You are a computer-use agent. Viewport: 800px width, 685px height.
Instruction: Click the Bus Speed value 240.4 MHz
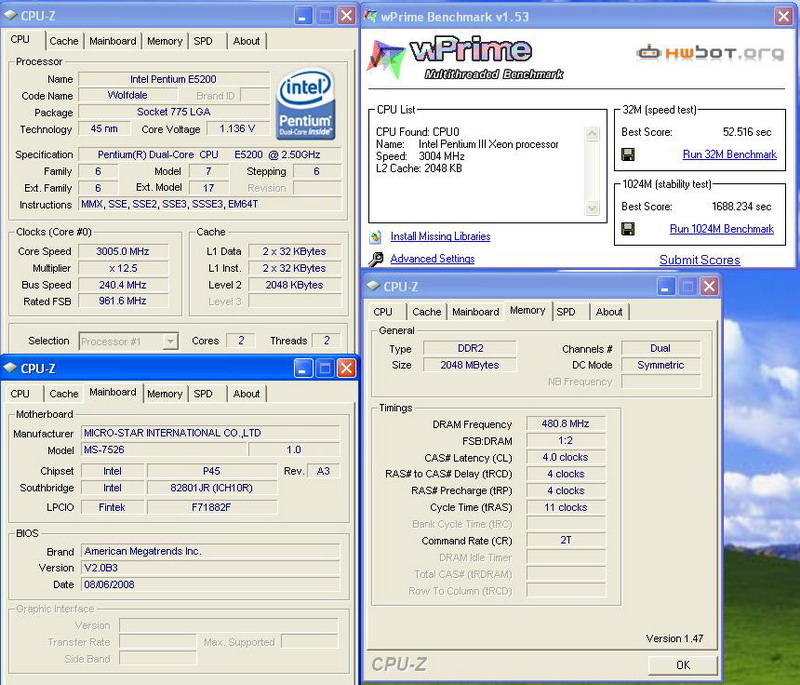pos(123,285)
